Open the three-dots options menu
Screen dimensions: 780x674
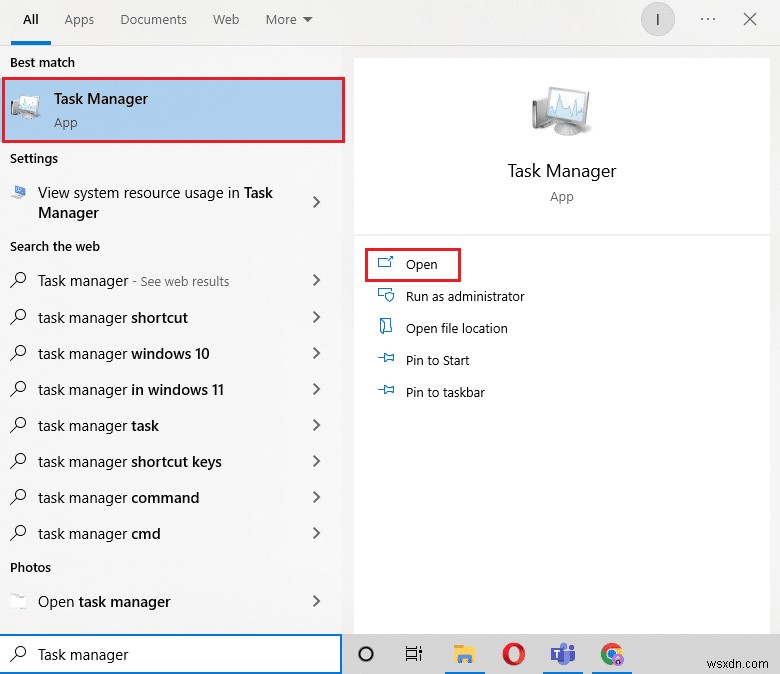(x=708, y=20)
